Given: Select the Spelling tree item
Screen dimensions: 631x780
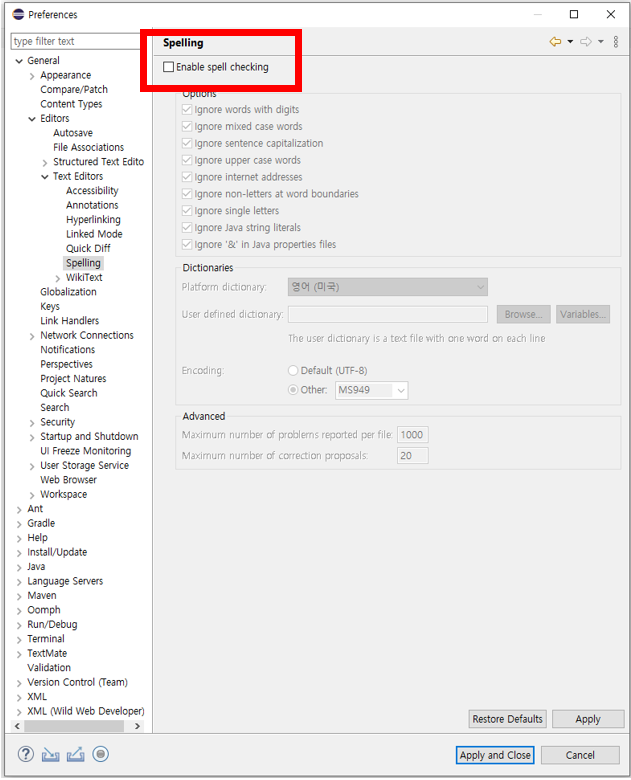Looking at the screenshot, I should (x=83, y=263).
